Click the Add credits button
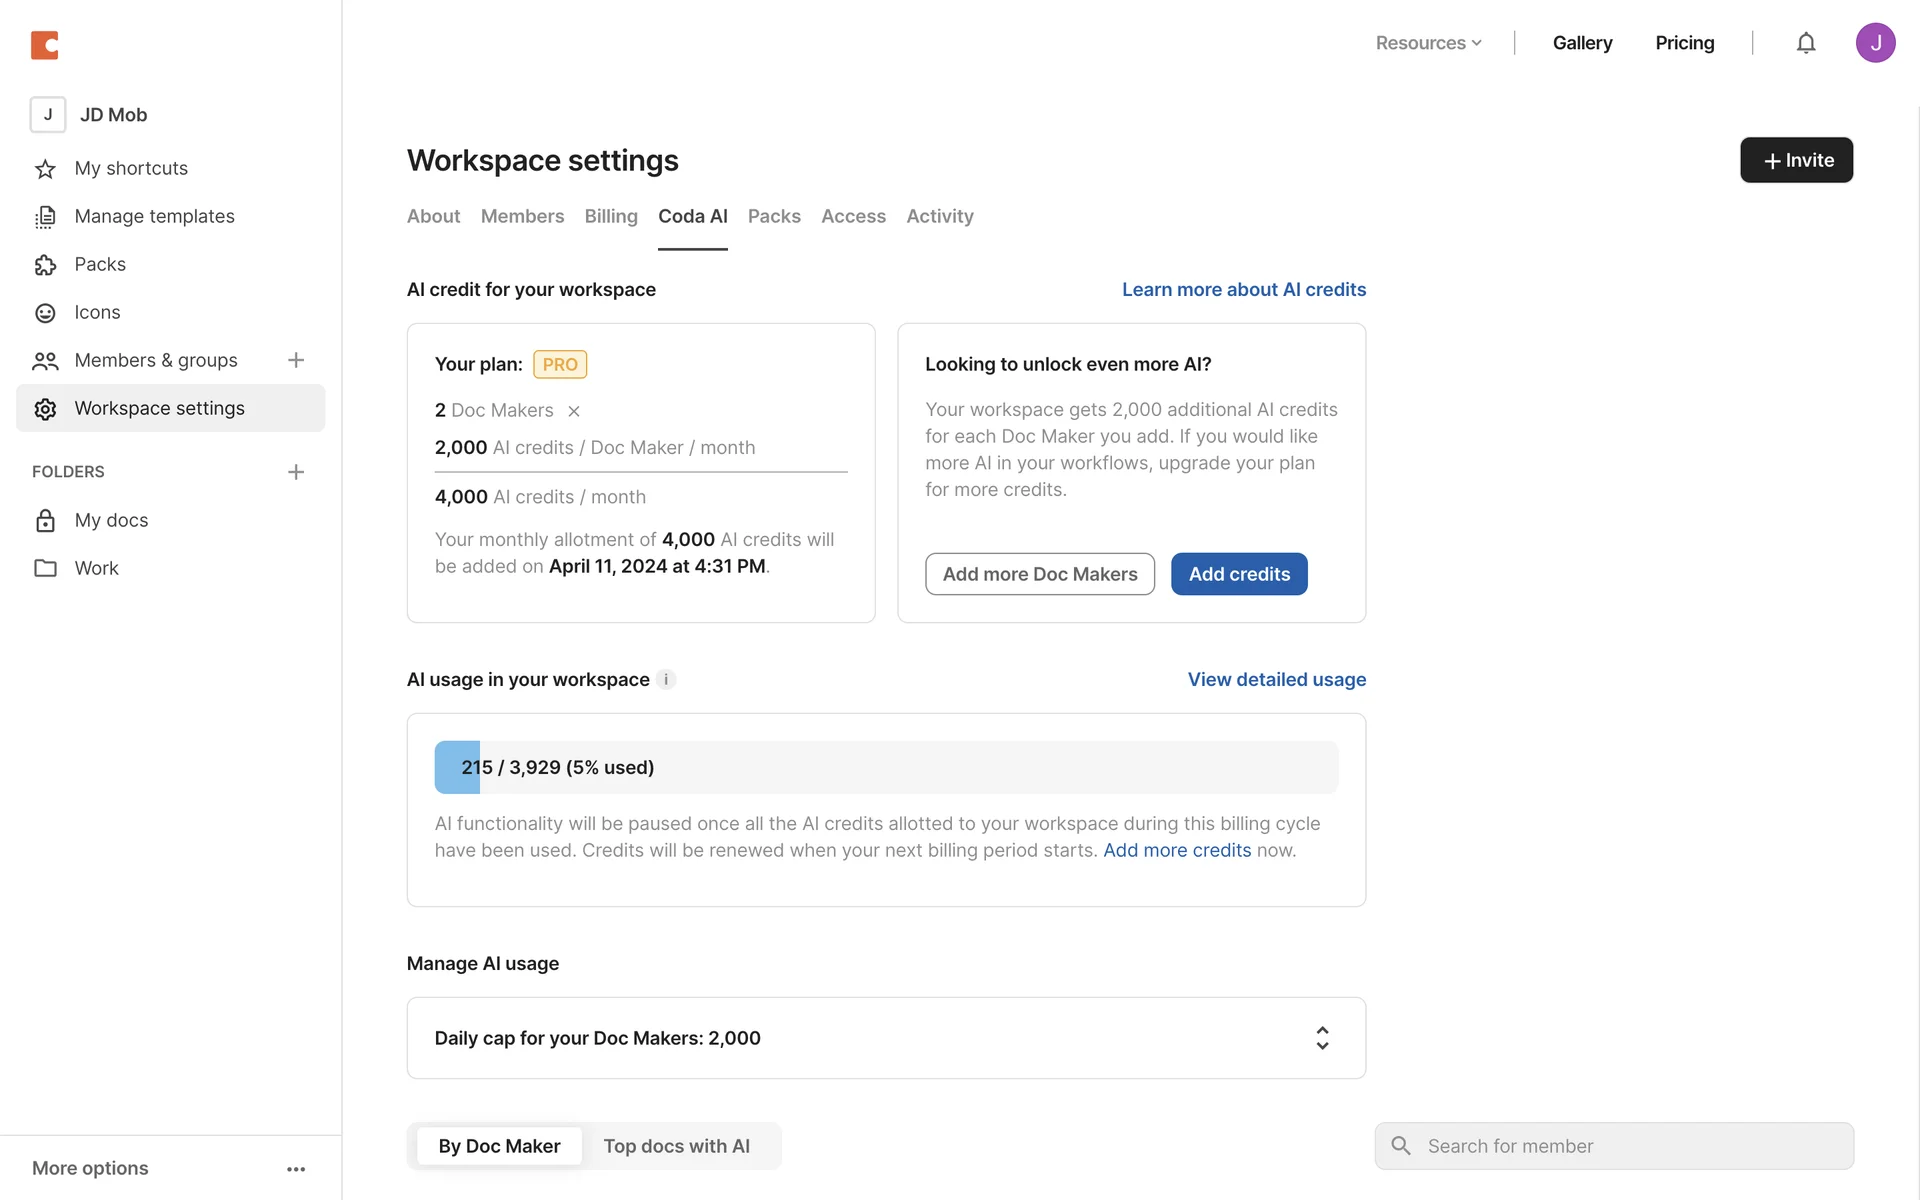The height and width of the screenshot is (1200, 1920). tap(1239, 574)
